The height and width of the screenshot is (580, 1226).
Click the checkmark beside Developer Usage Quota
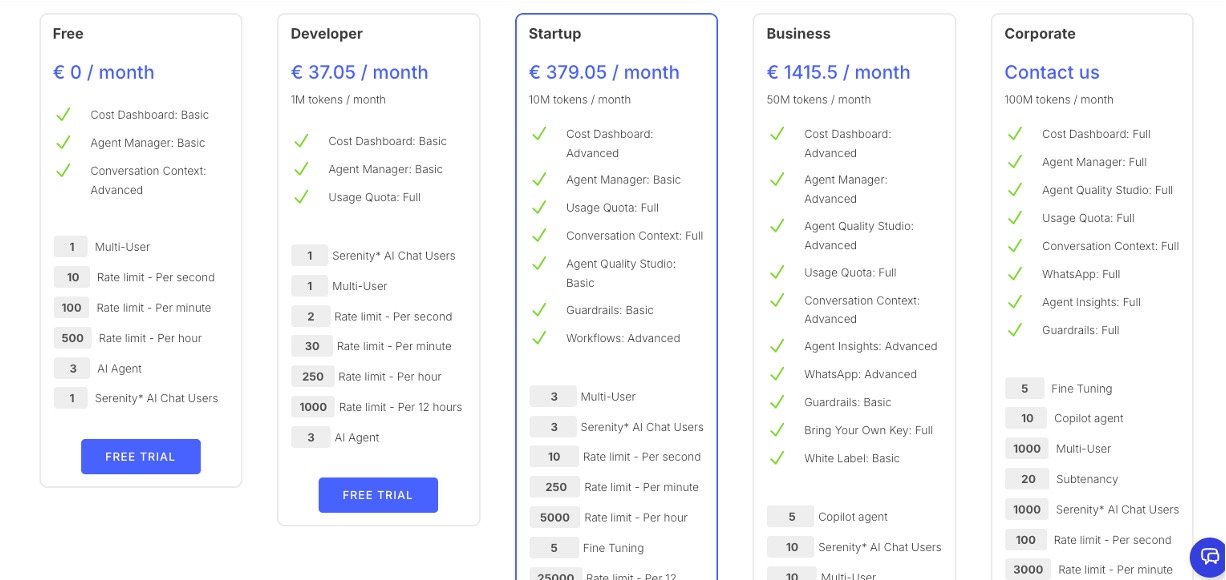click(x=301, y=197)
